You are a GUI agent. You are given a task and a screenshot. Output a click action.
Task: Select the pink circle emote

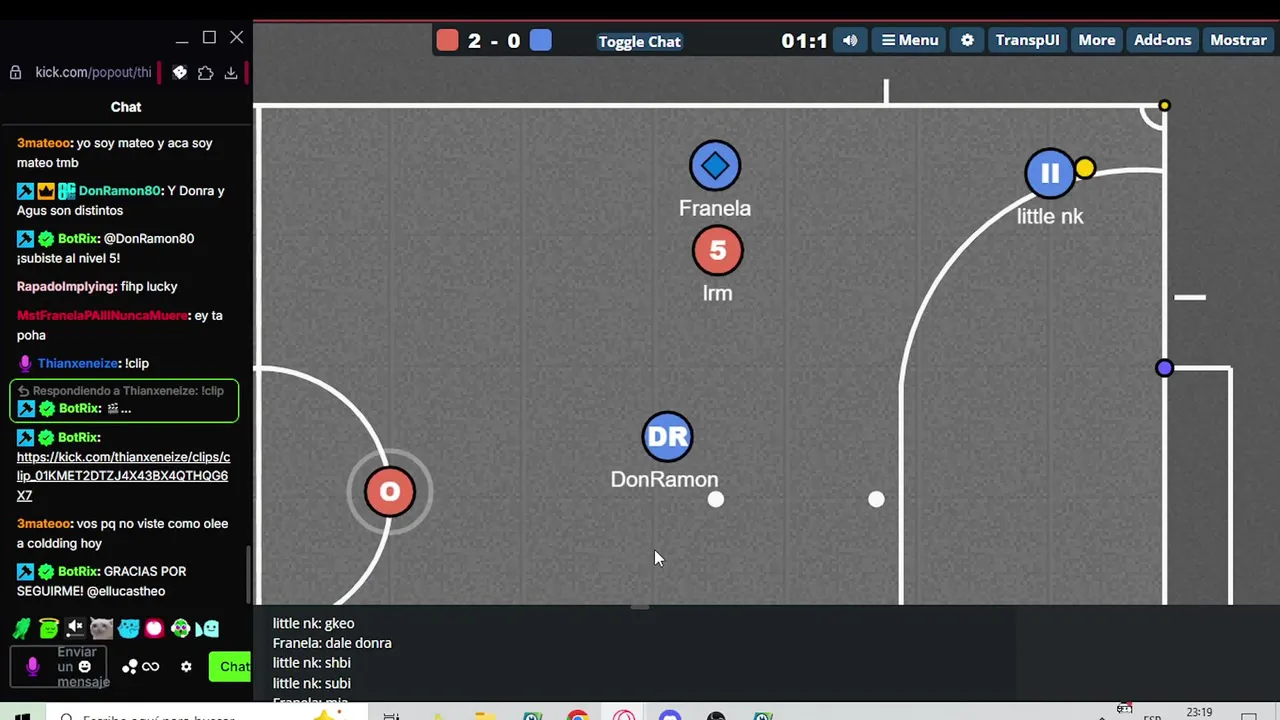click(154, 629)
